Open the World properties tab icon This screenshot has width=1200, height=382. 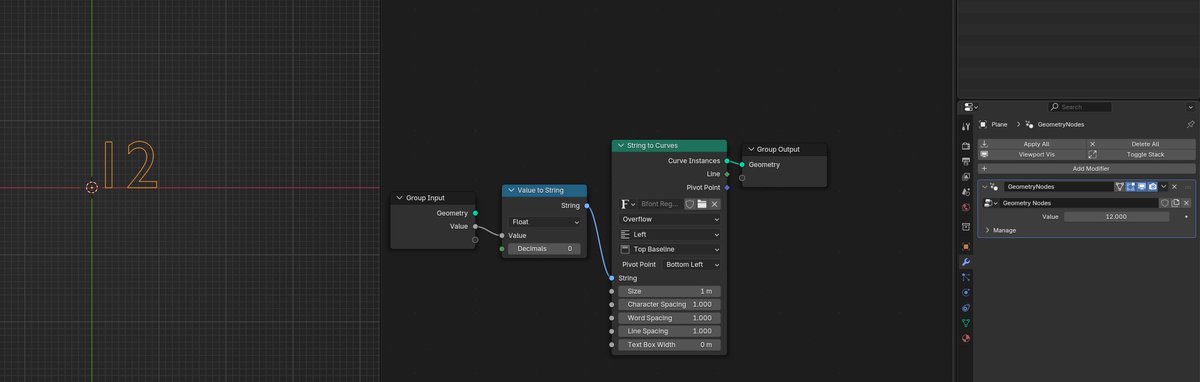[966, 208]
